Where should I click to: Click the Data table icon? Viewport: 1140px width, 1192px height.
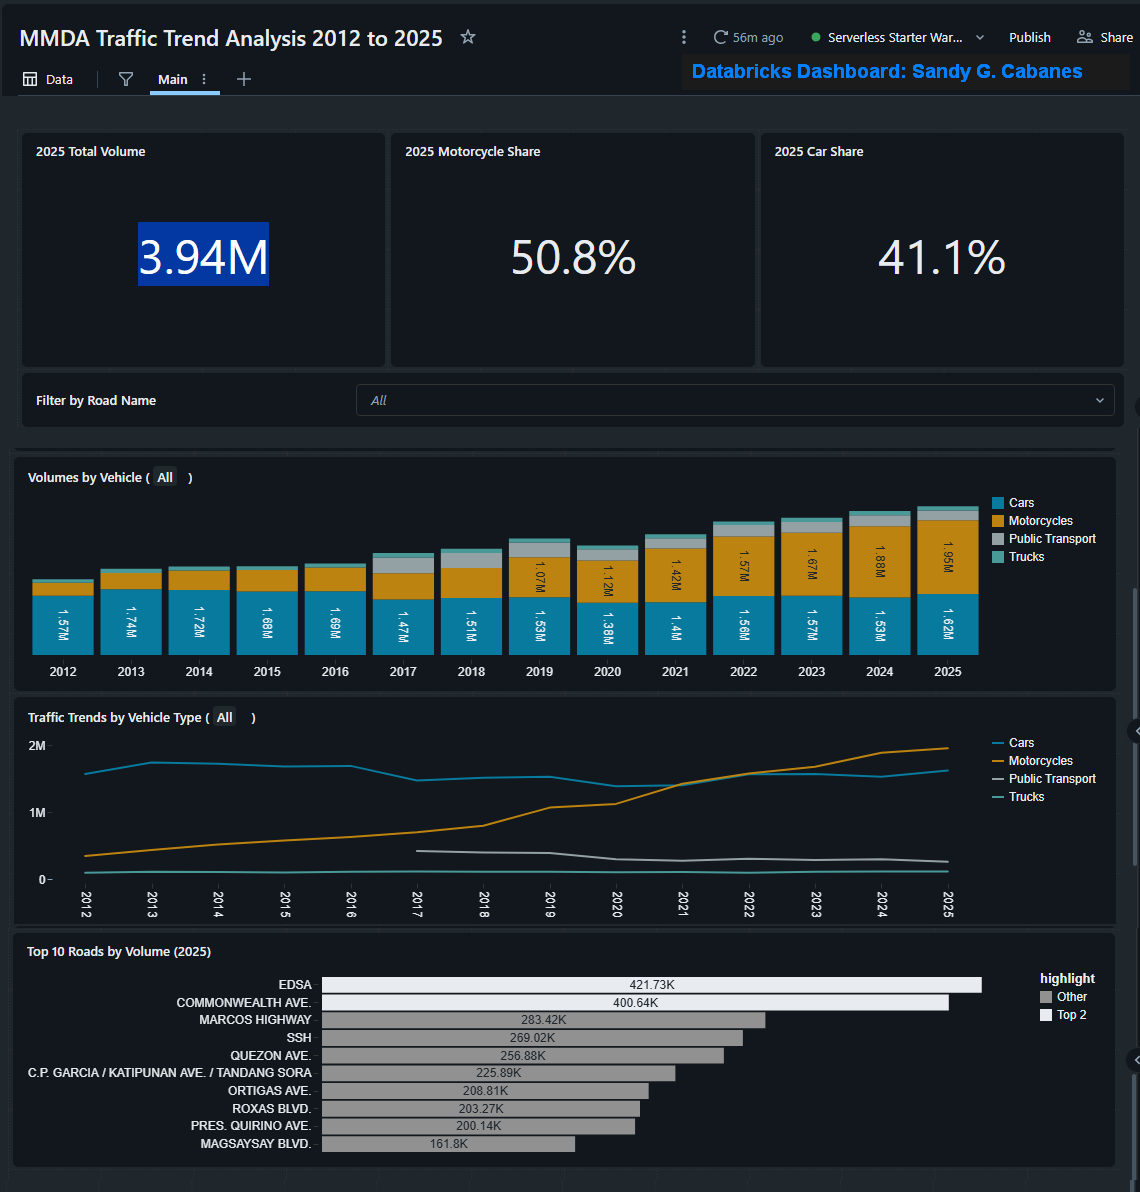30,79
